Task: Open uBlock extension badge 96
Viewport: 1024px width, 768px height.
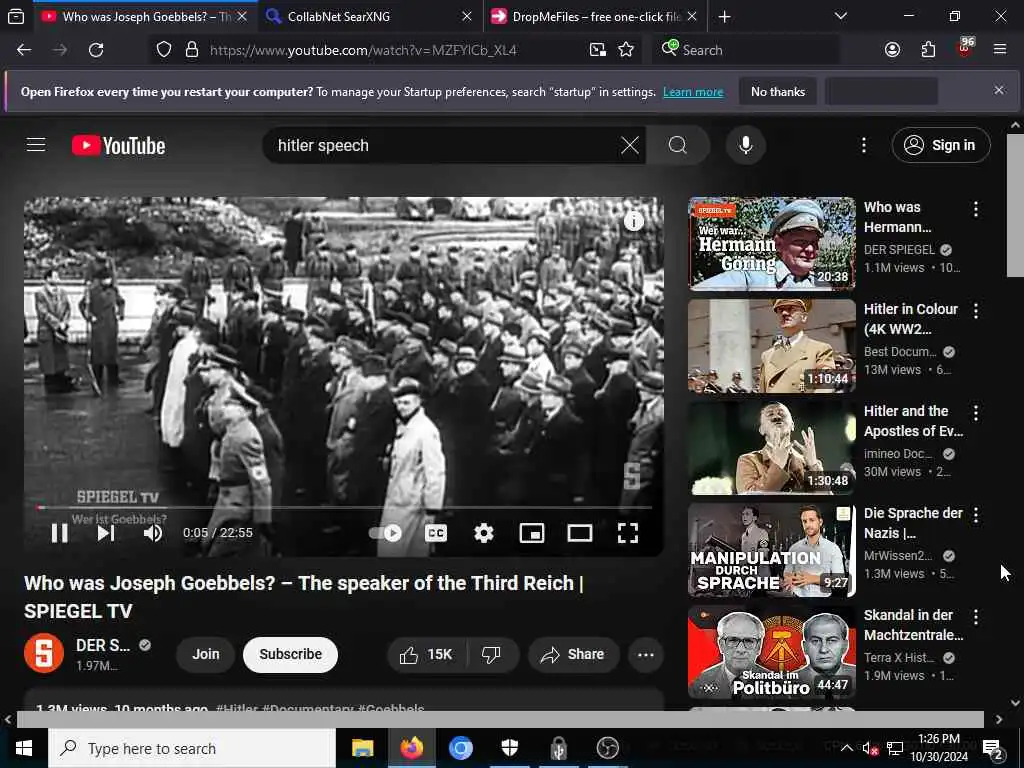Action: [x=965, y=48]
